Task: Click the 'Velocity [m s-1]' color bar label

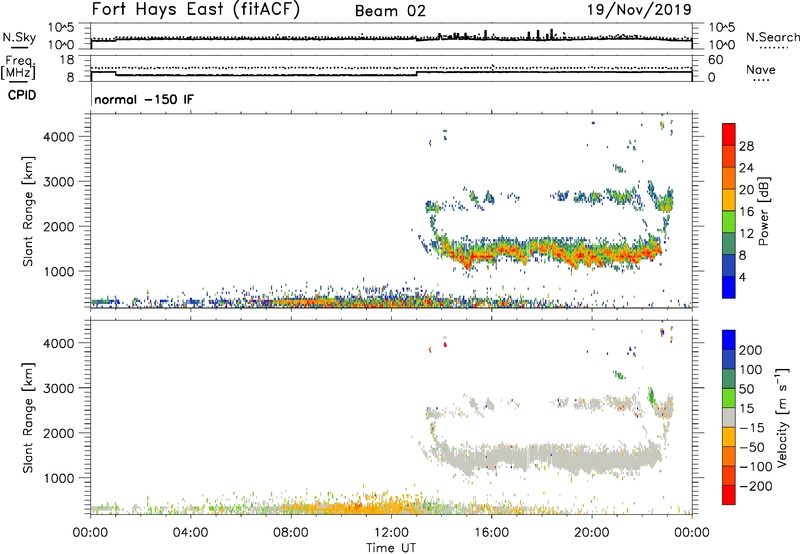Action: (782, 417)
